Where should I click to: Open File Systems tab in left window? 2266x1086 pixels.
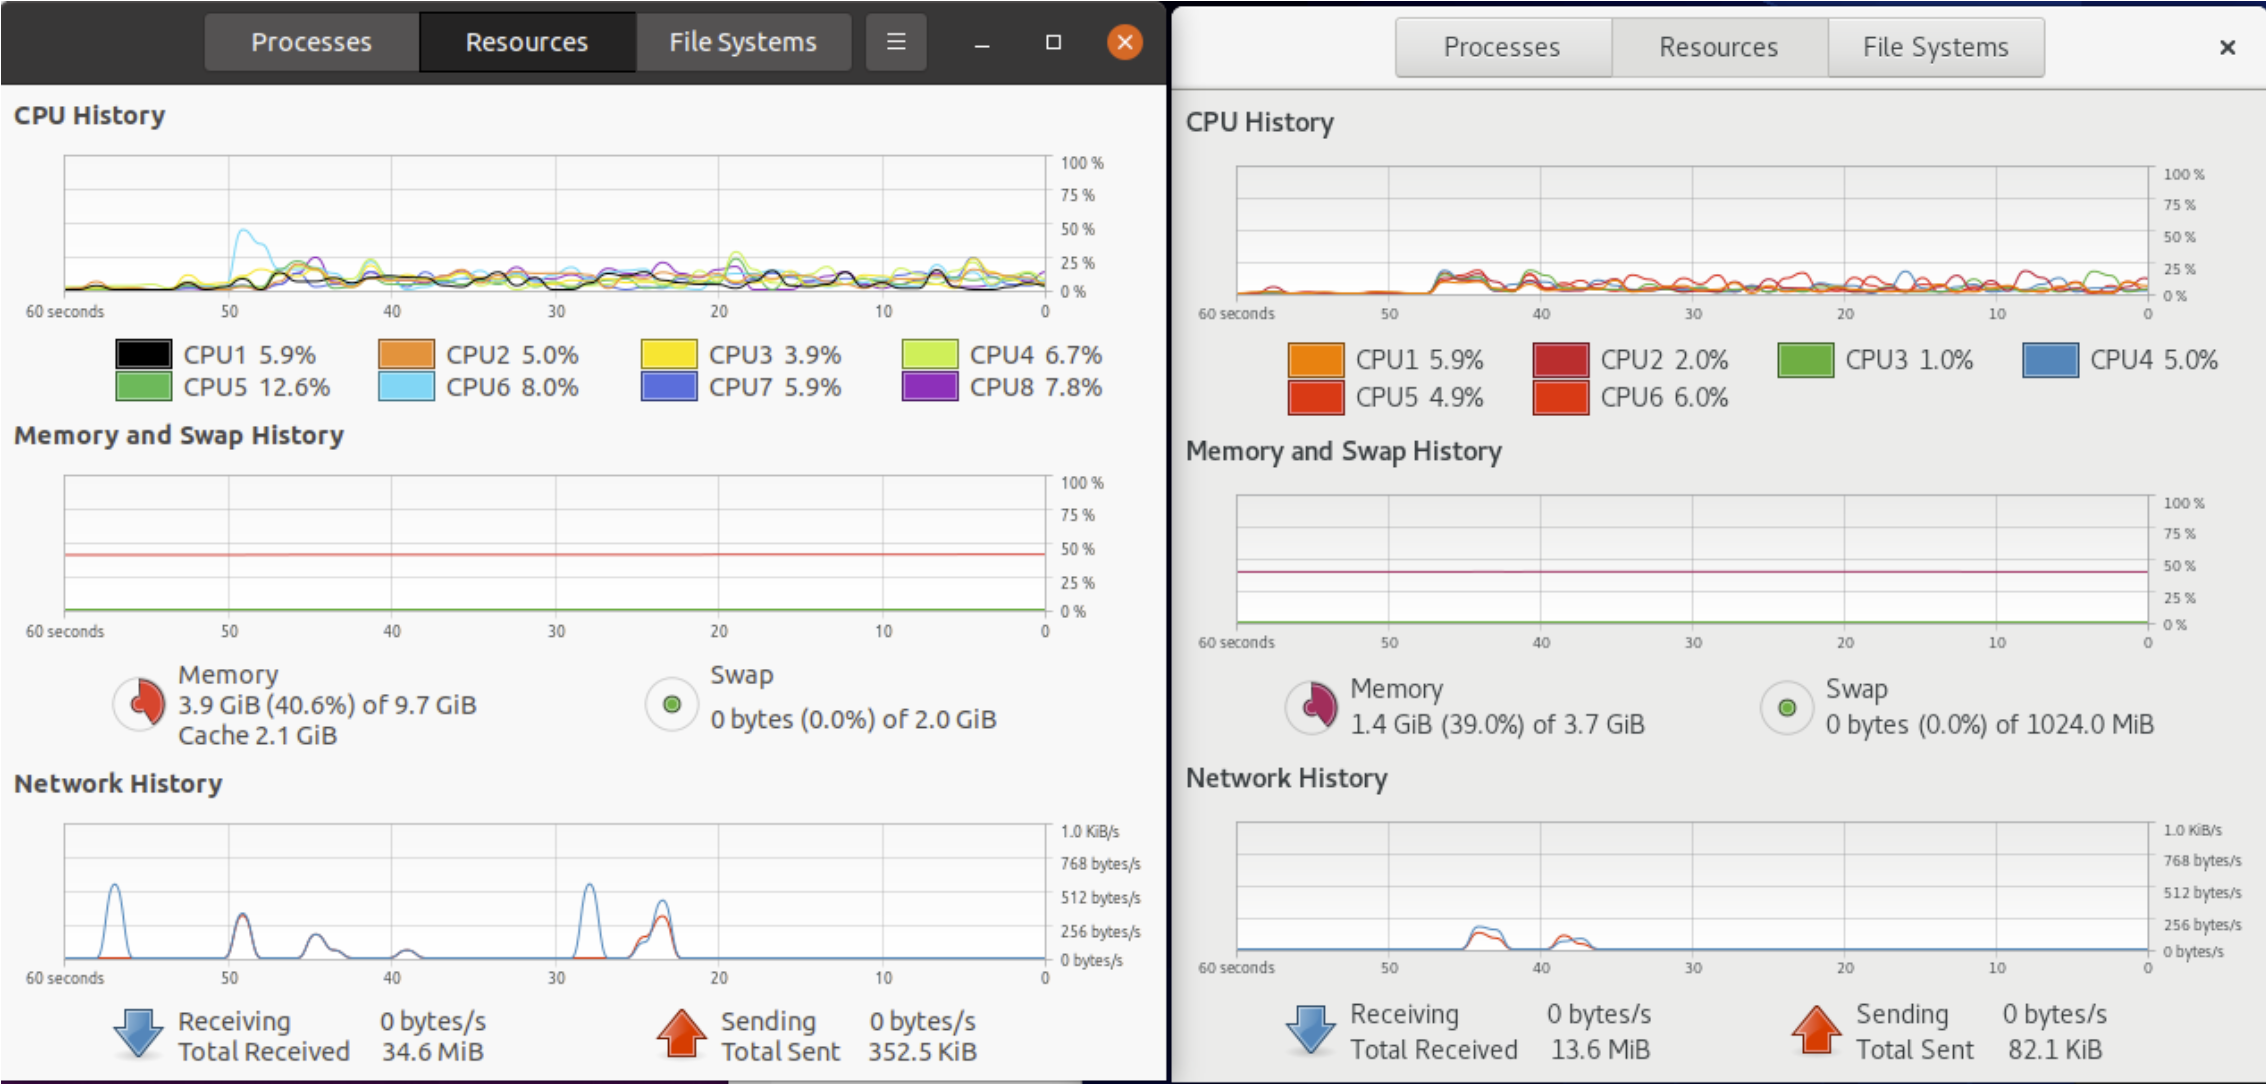(x=742, y=42)
